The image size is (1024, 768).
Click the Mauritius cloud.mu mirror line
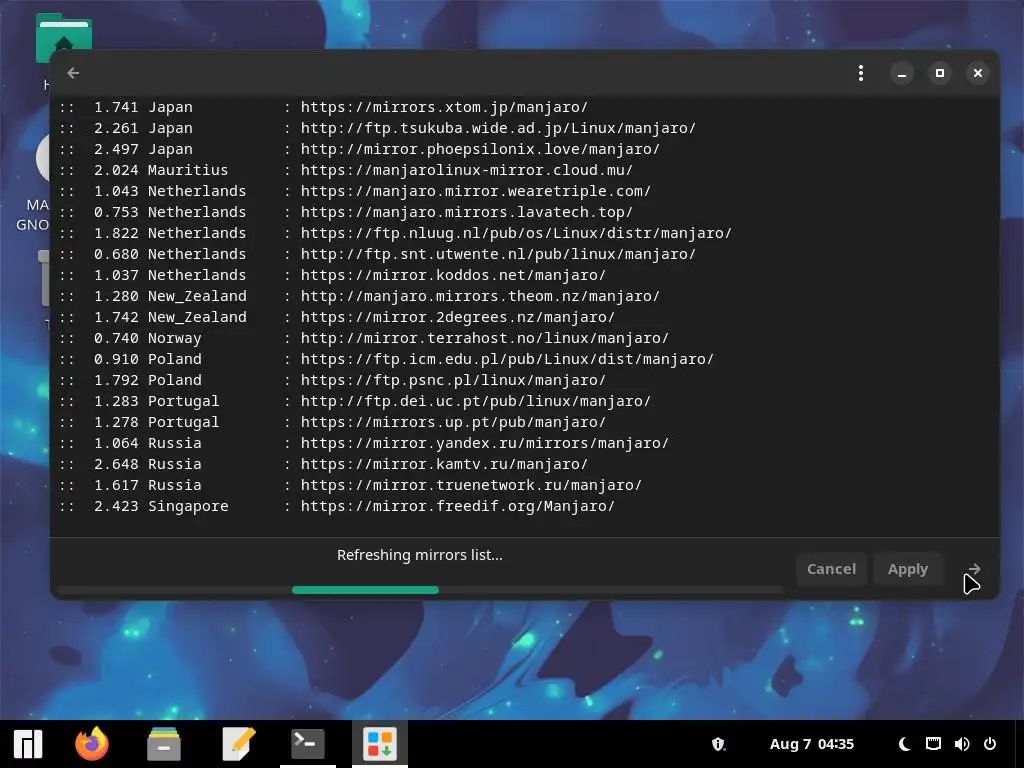[346, 170]
